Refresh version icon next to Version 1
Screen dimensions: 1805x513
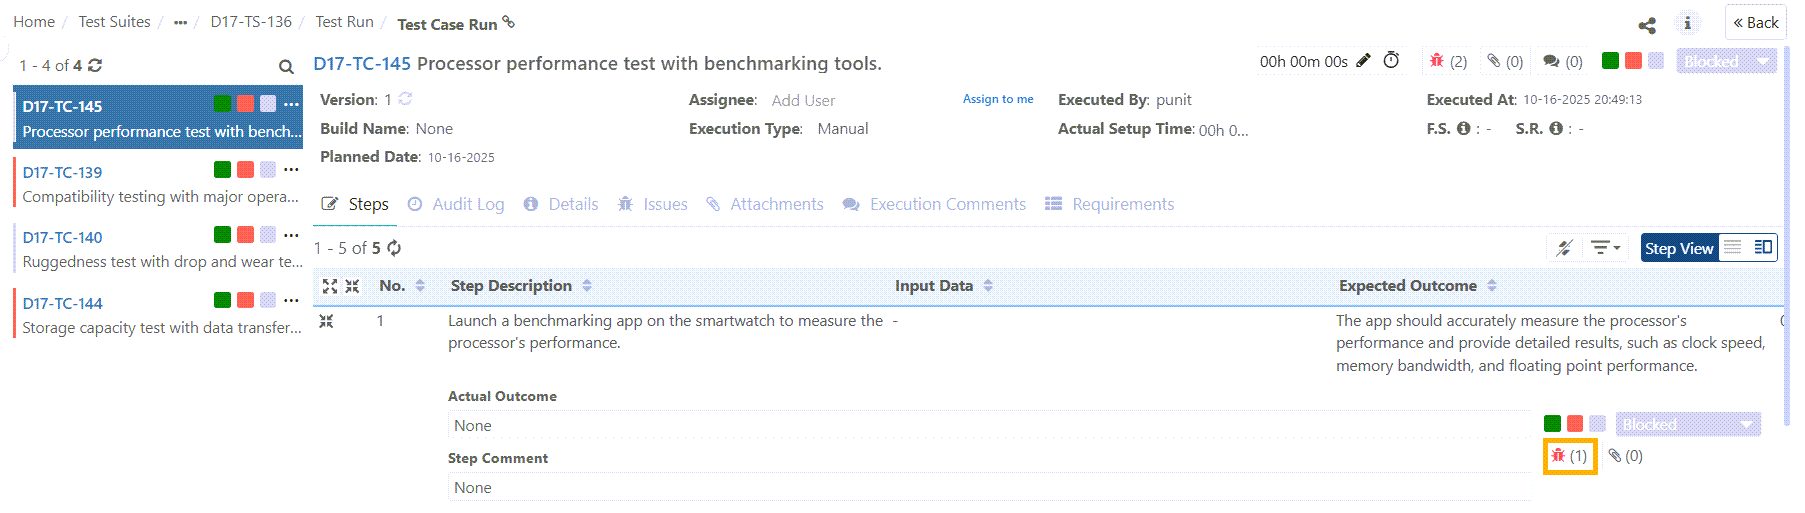click(405, 99)
